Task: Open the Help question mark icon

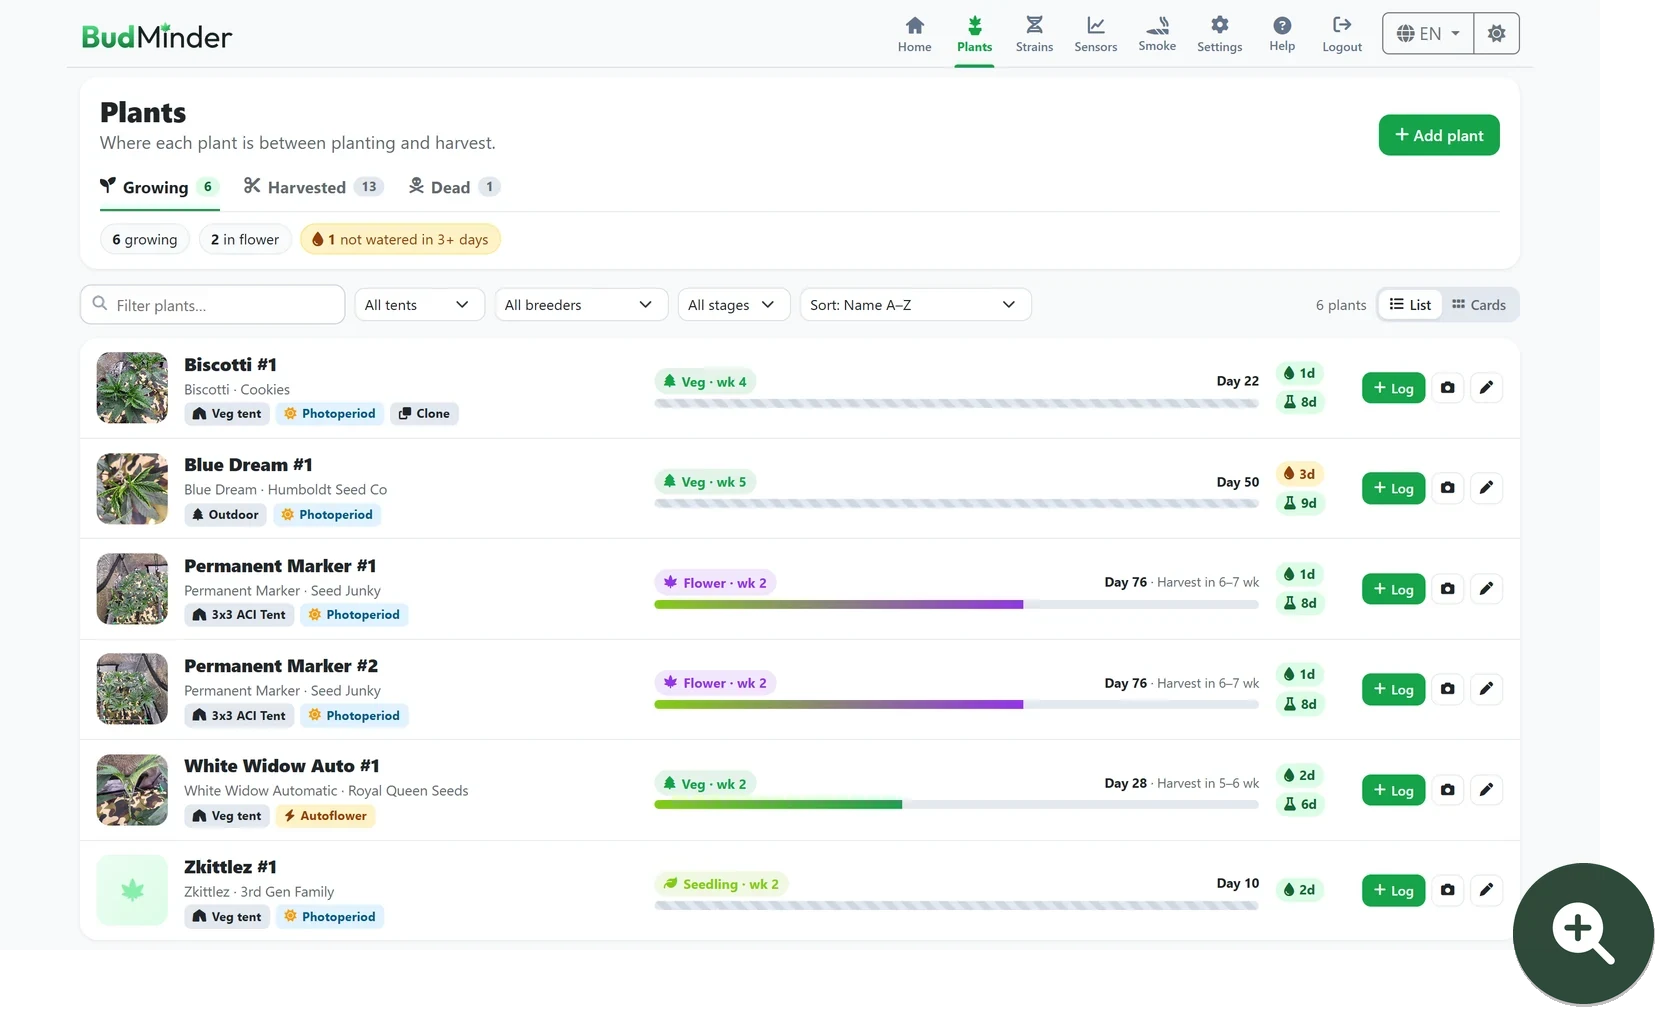Action: (1282, 34)
